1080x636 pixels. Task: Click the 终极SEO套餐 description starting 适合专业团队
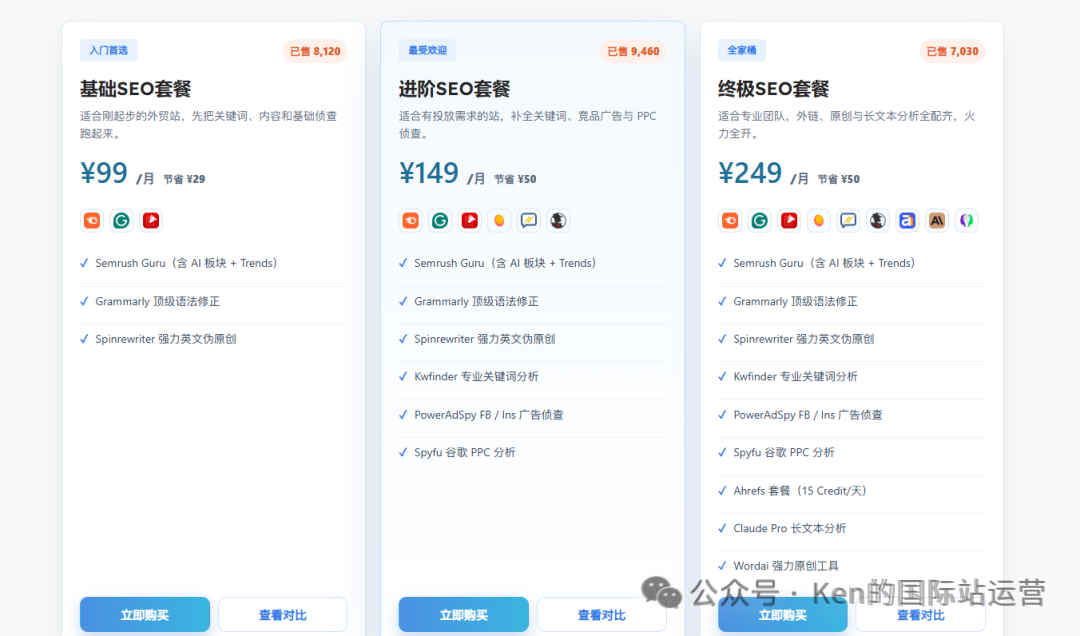847,125
